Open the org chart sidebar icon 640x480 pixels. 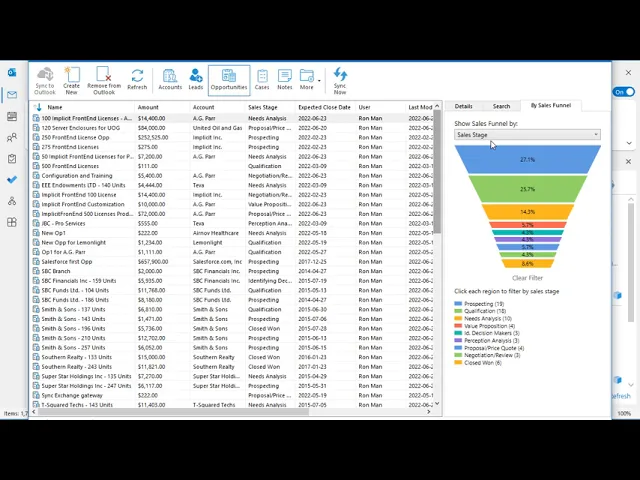point(12,201)
